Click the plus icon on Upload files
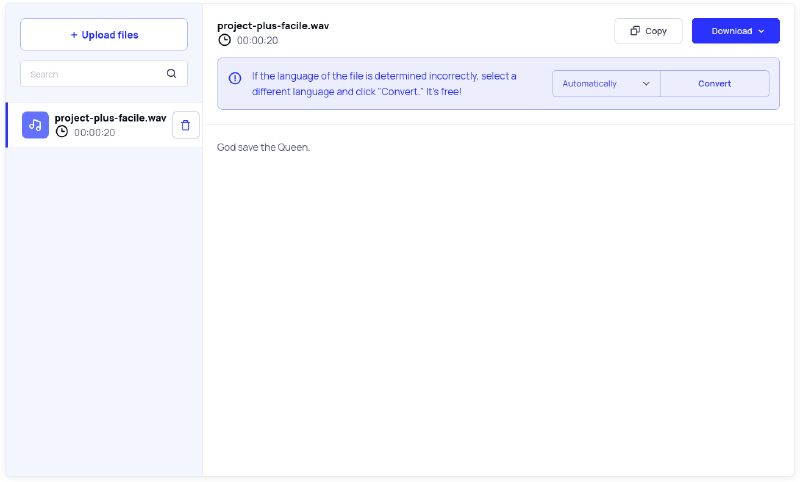The image size is (800, 482). tap(74, 35)
